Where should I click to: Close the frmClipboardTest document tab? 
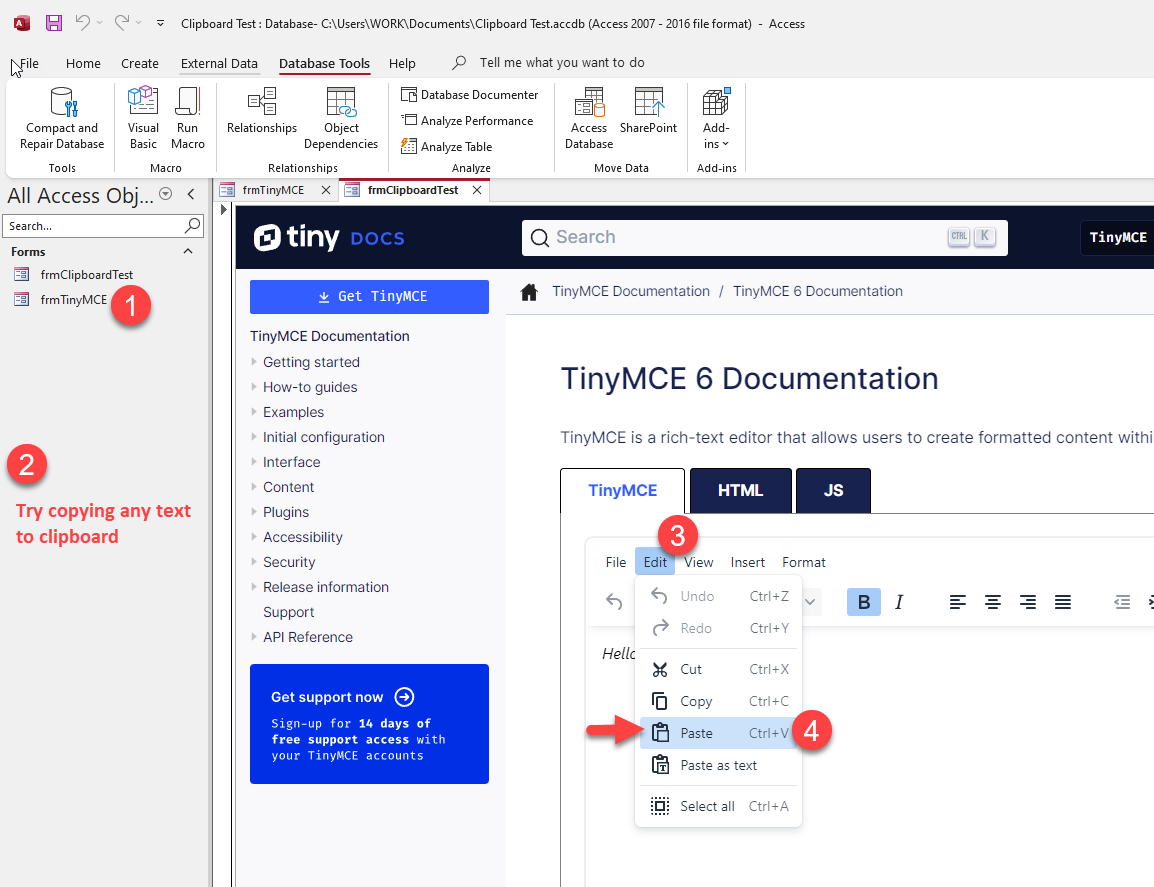coord(477,190)
